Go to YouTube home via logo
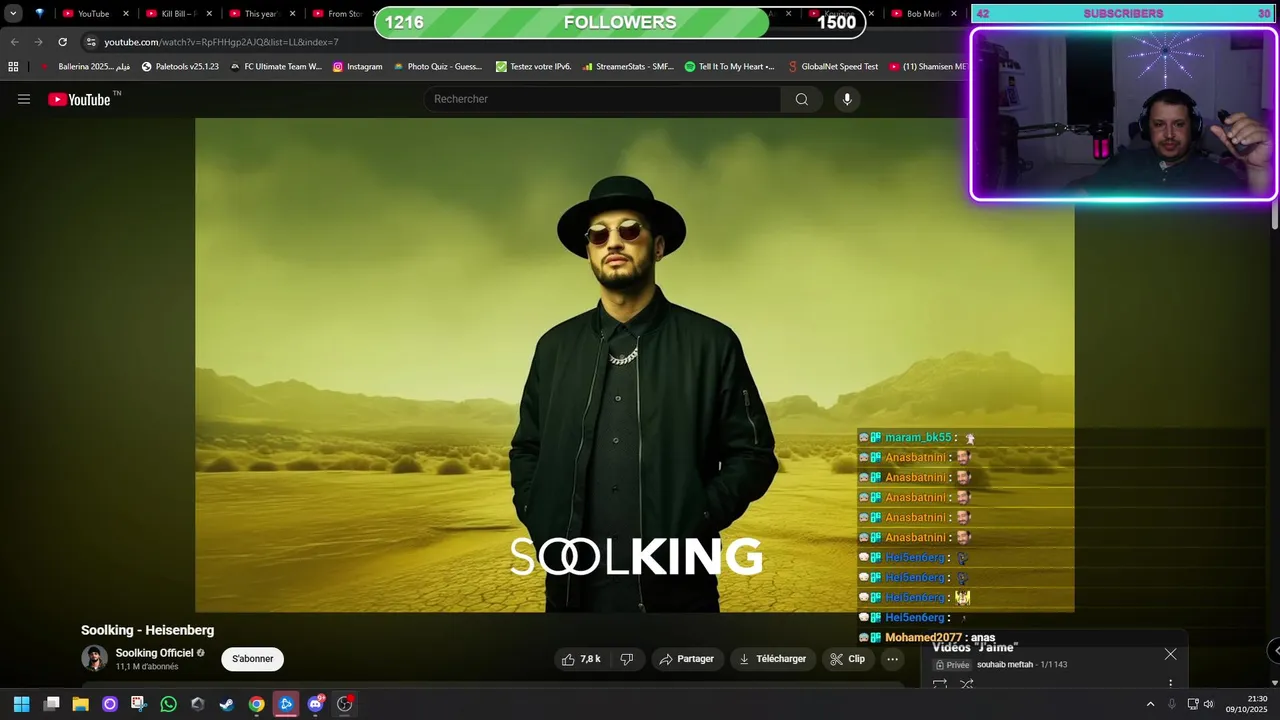The image size is (1280, 720). point(79,99)
